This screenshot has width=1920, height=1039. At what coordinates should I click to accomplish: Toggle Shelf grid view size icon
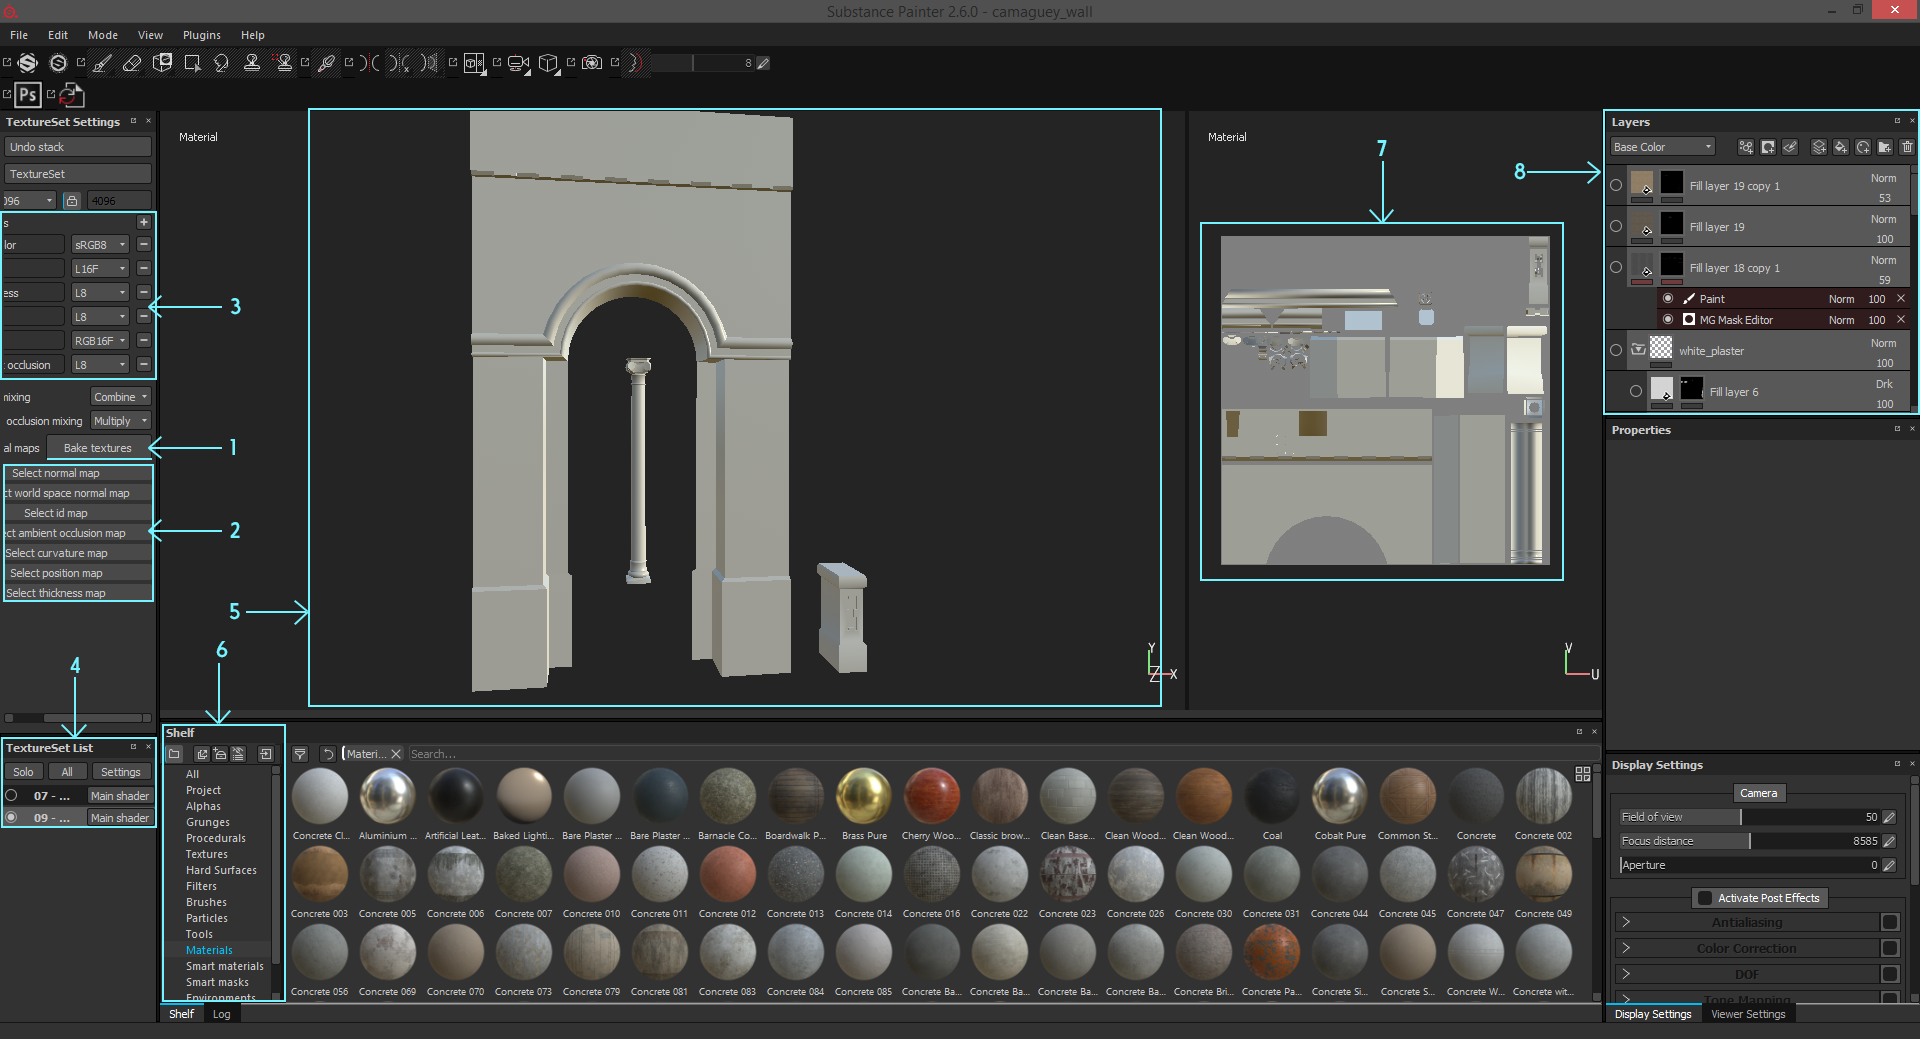point(1583,774)
